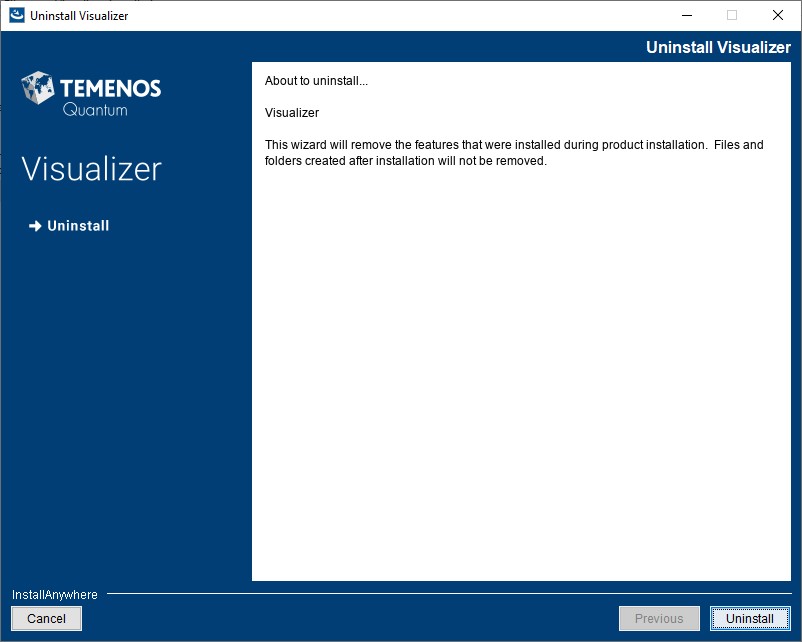The image size is (802, 642).
Task: Click the 'This wizard will remove' description text
Action: 514,152
